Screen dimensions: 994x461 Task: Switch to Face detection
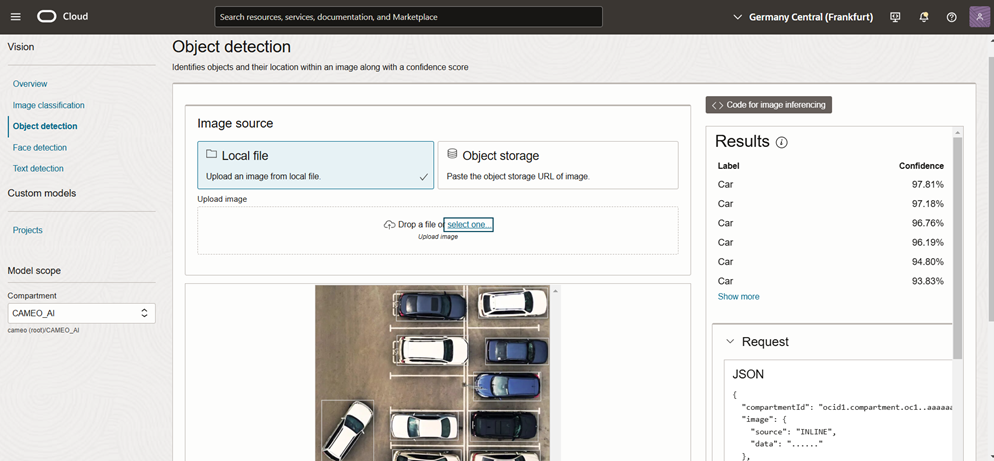click(x=40, y=147)
